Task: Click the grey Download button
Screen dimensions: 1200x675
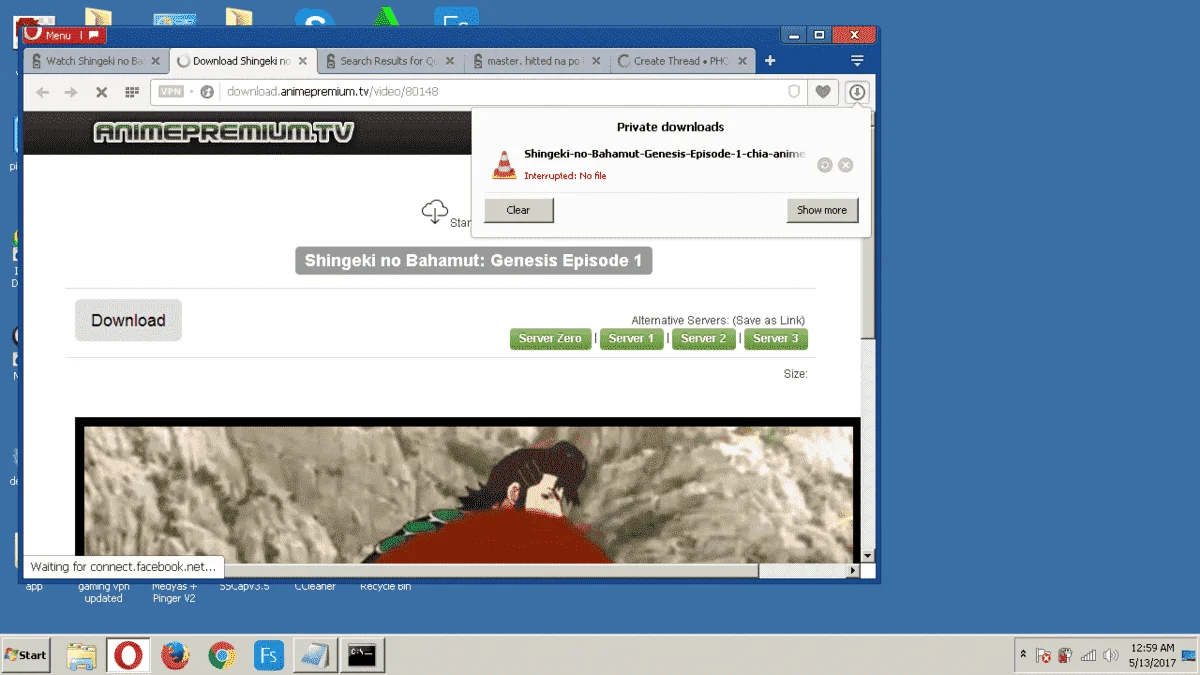Action: coord(128,320)
